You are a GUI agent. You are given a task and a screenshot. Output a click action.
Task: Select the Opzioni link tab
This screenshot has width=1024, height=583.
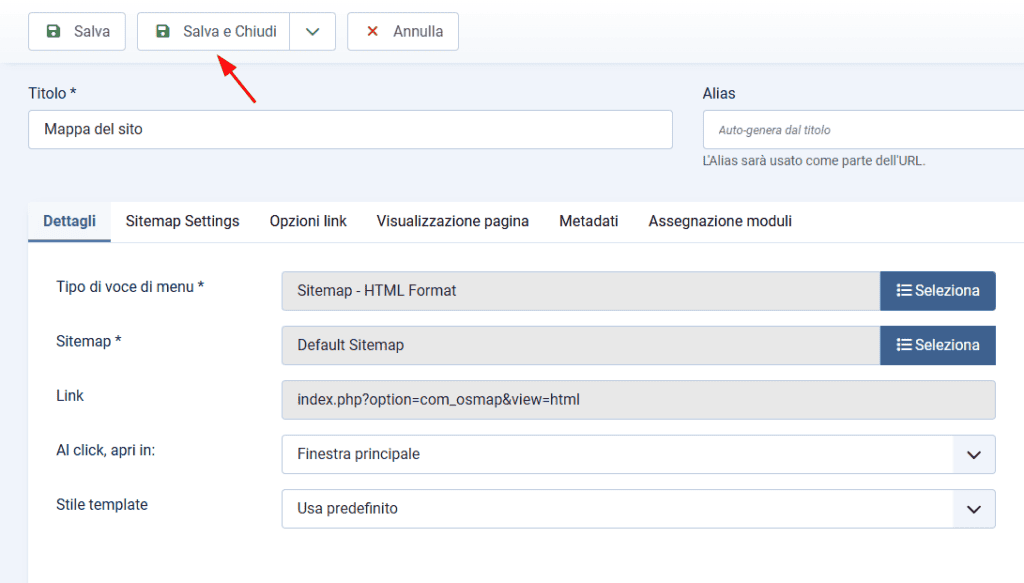click(x=307, y=220)
